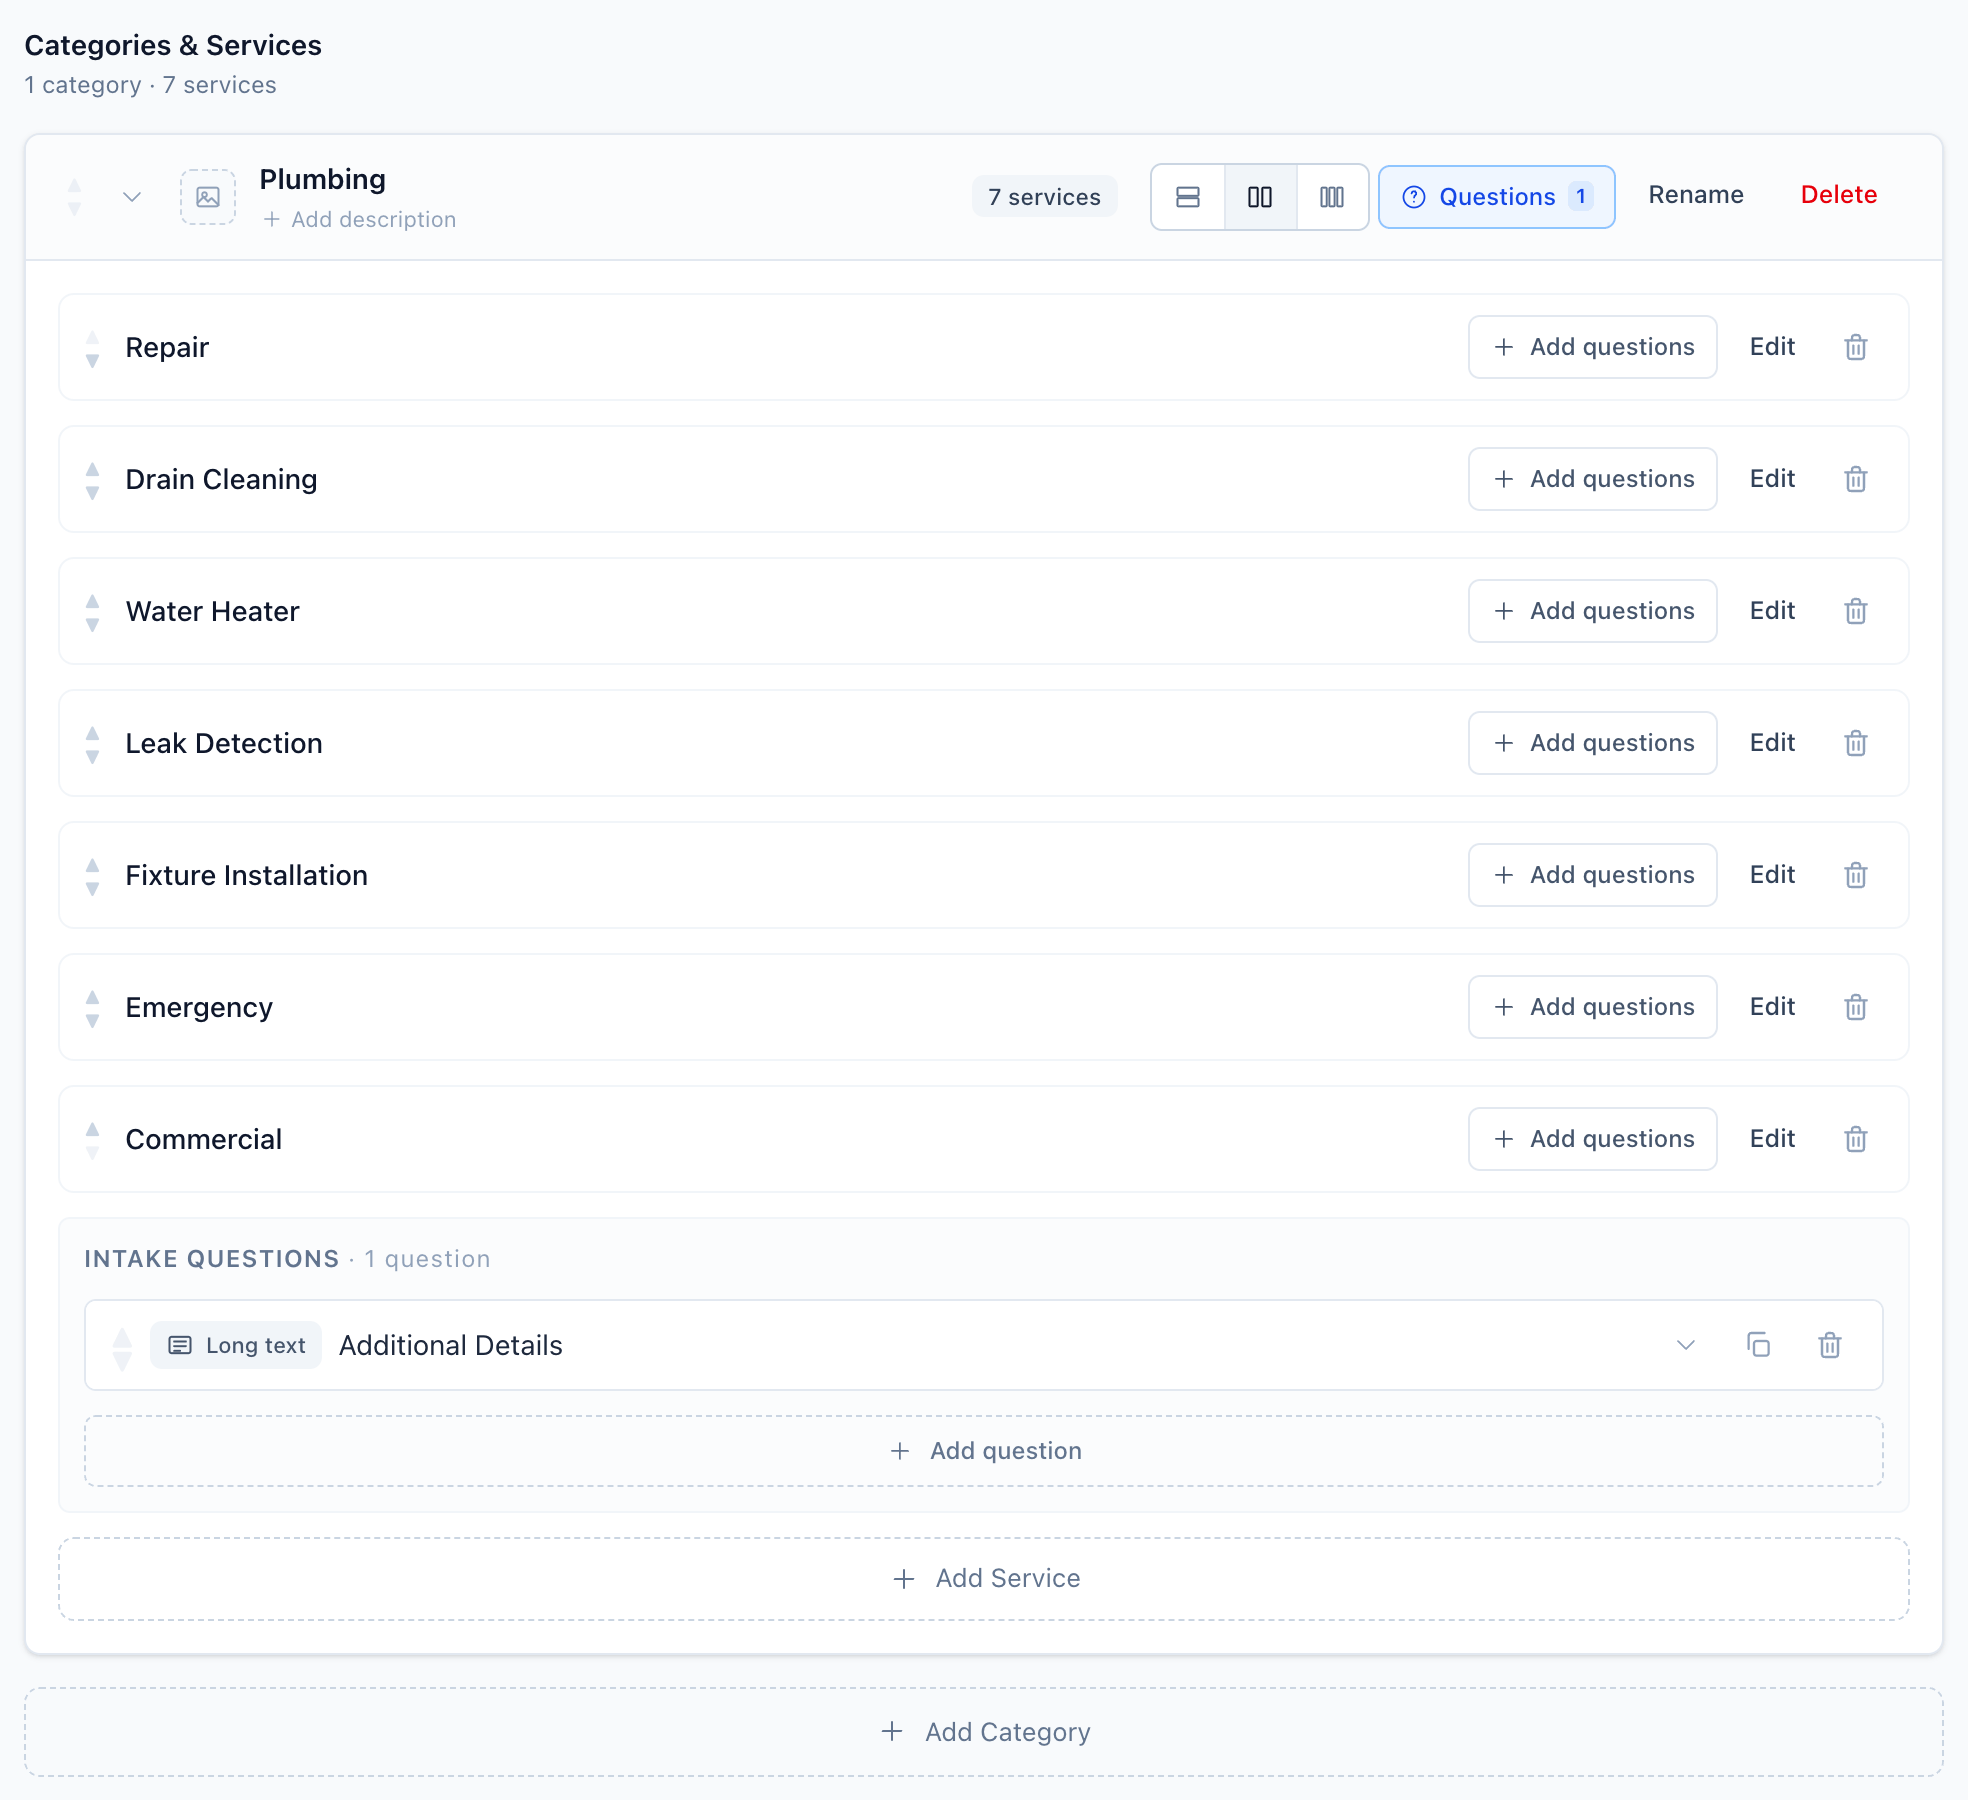Select two-column layout for Plumbing
Image resolution: width=1968 pixels, height=1800 pixels.
click(1260, 197)
